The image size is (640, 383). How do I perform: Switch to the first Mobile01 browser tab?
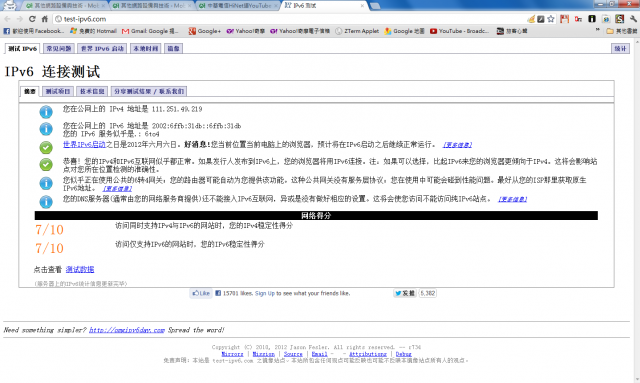[64, 6]
